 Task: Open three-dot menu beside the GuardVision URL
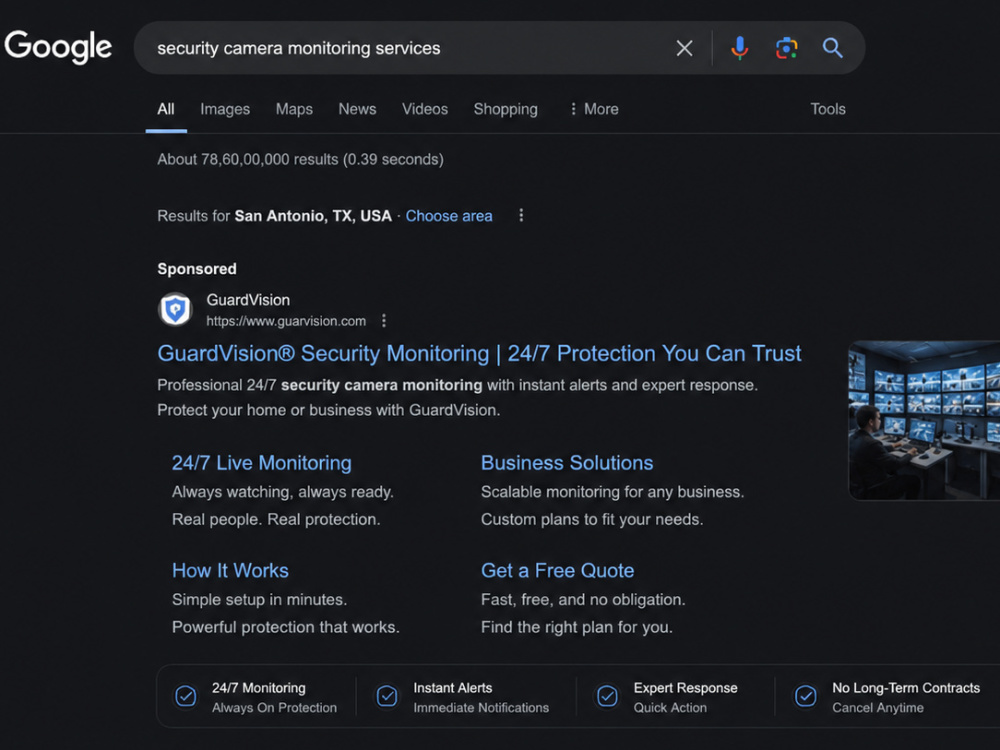pyautogui.click(x=384, y=321)
